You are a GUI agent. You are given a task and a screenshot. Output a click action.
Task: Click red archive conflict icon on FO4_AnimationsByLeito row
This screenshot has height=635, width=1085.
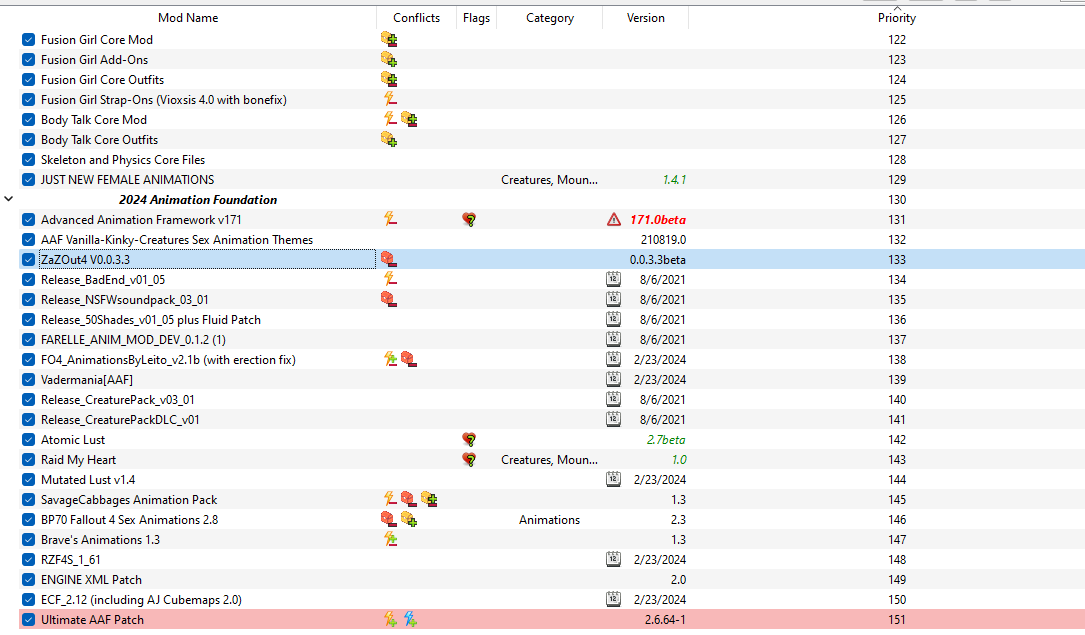pos(409,359)
